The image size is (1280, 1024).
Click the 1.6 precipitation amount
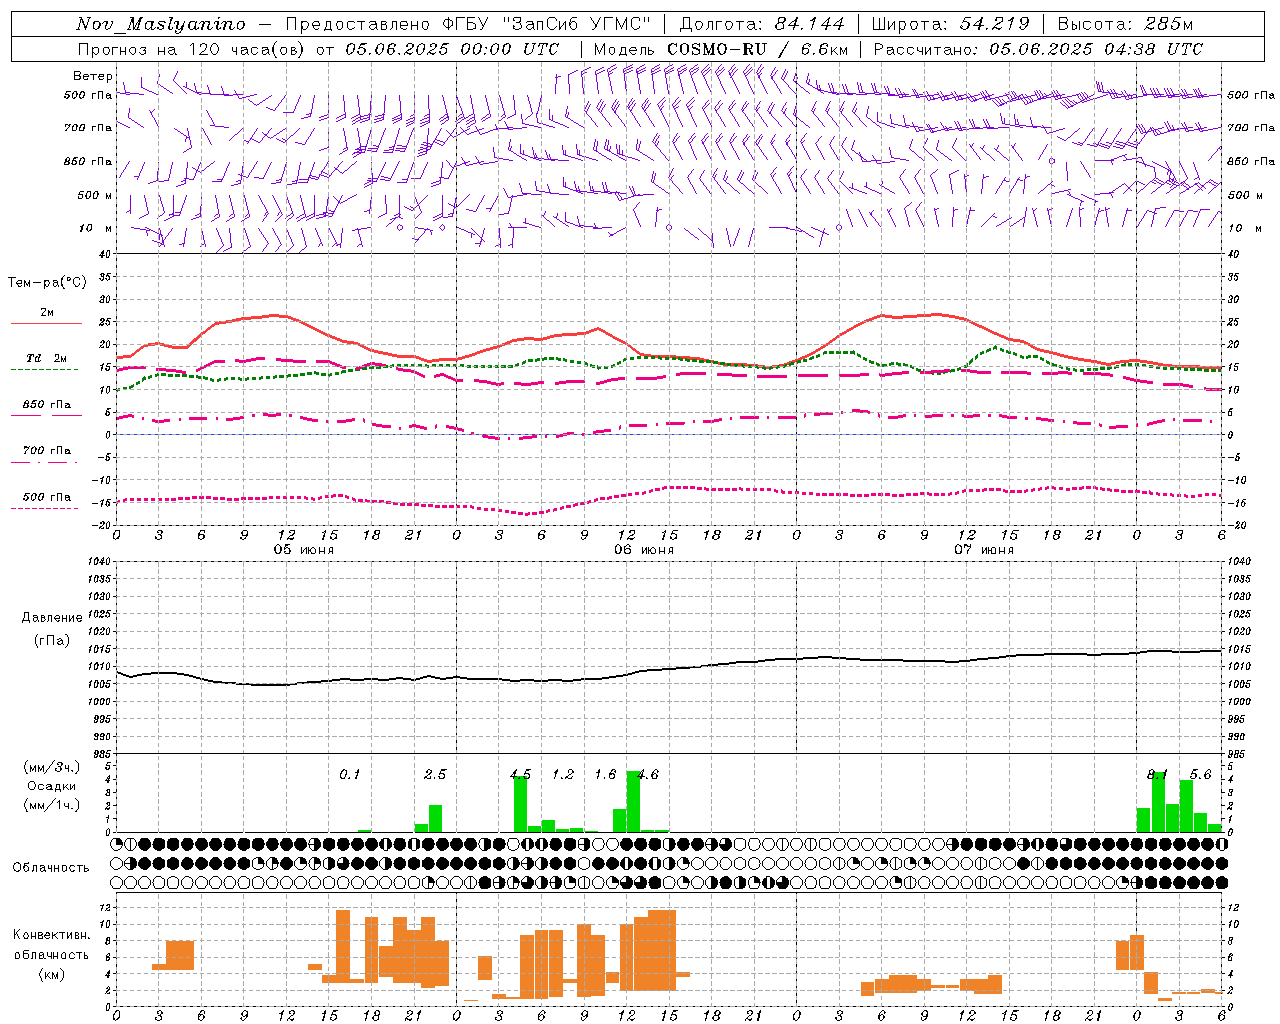coord(605,775)
